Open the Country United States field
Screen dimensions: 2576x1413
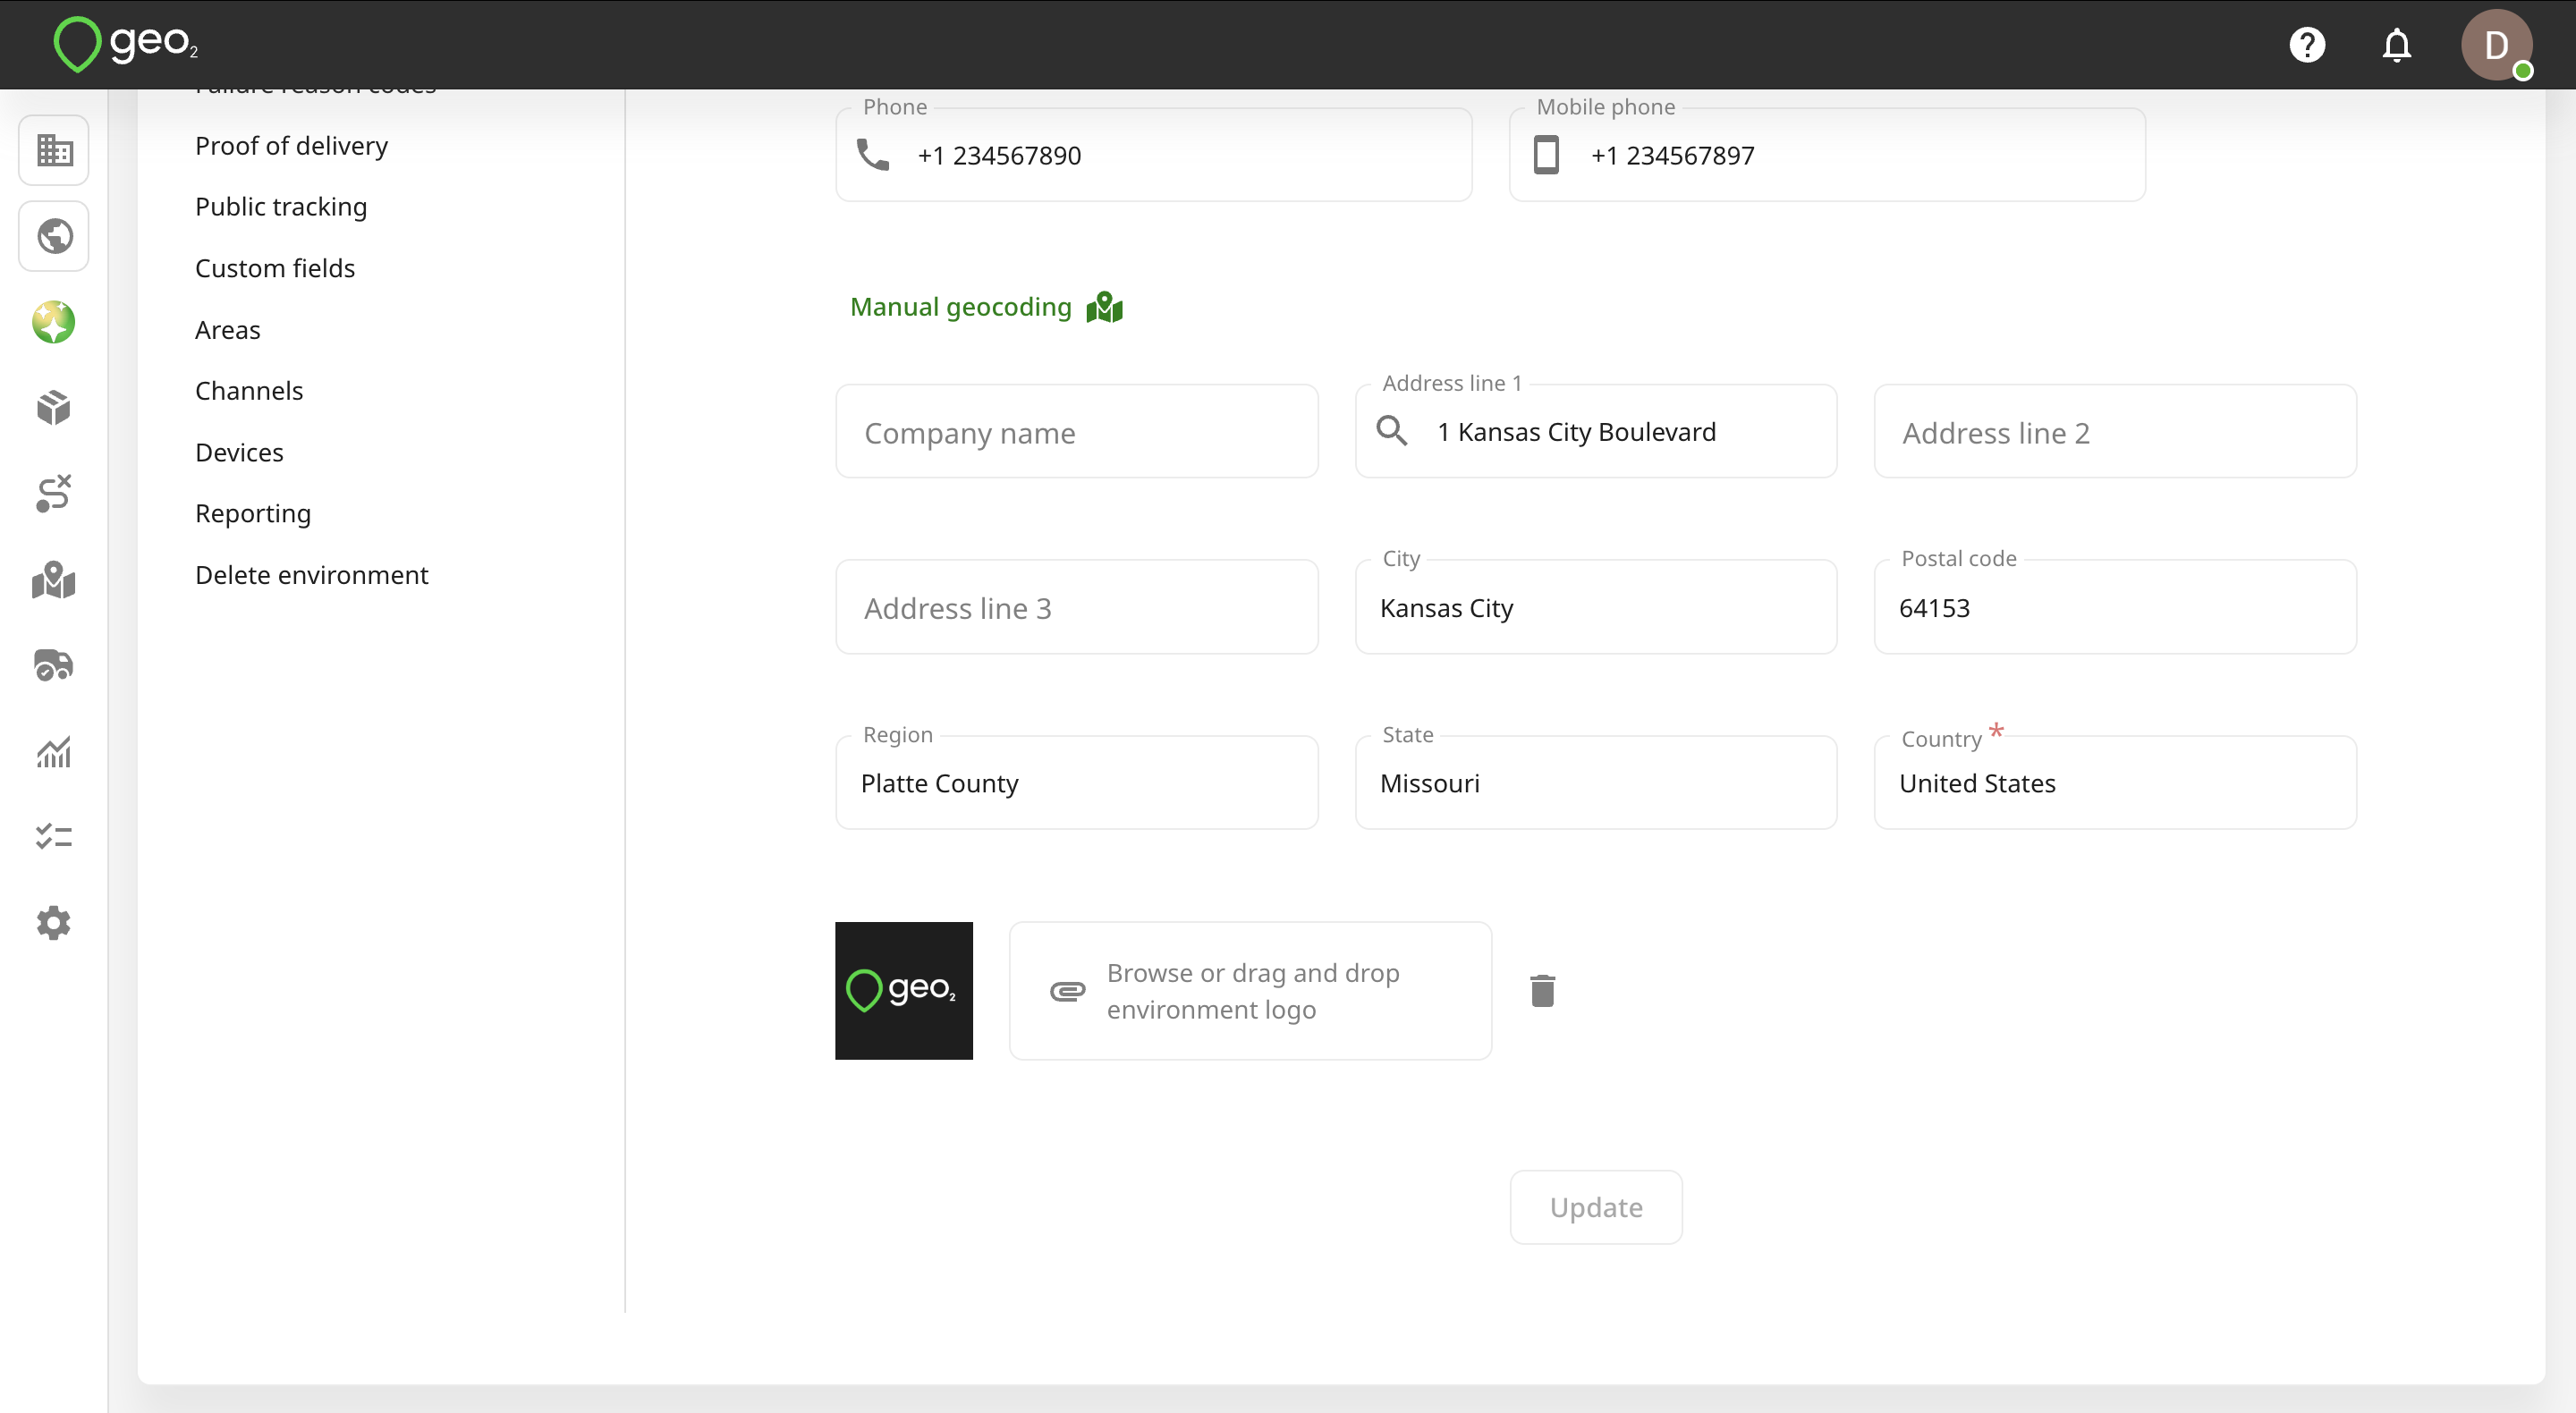point(2115,783)
